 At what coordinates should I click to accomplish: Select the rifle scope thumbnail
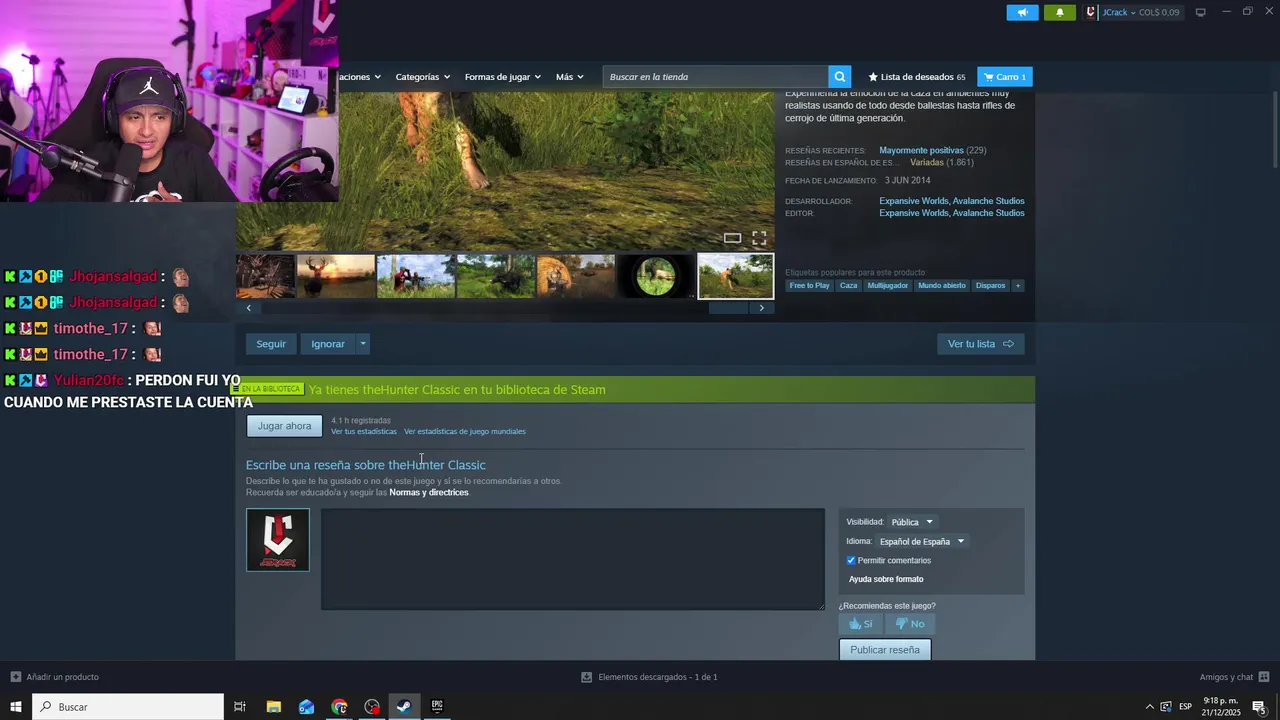[656, 276]
